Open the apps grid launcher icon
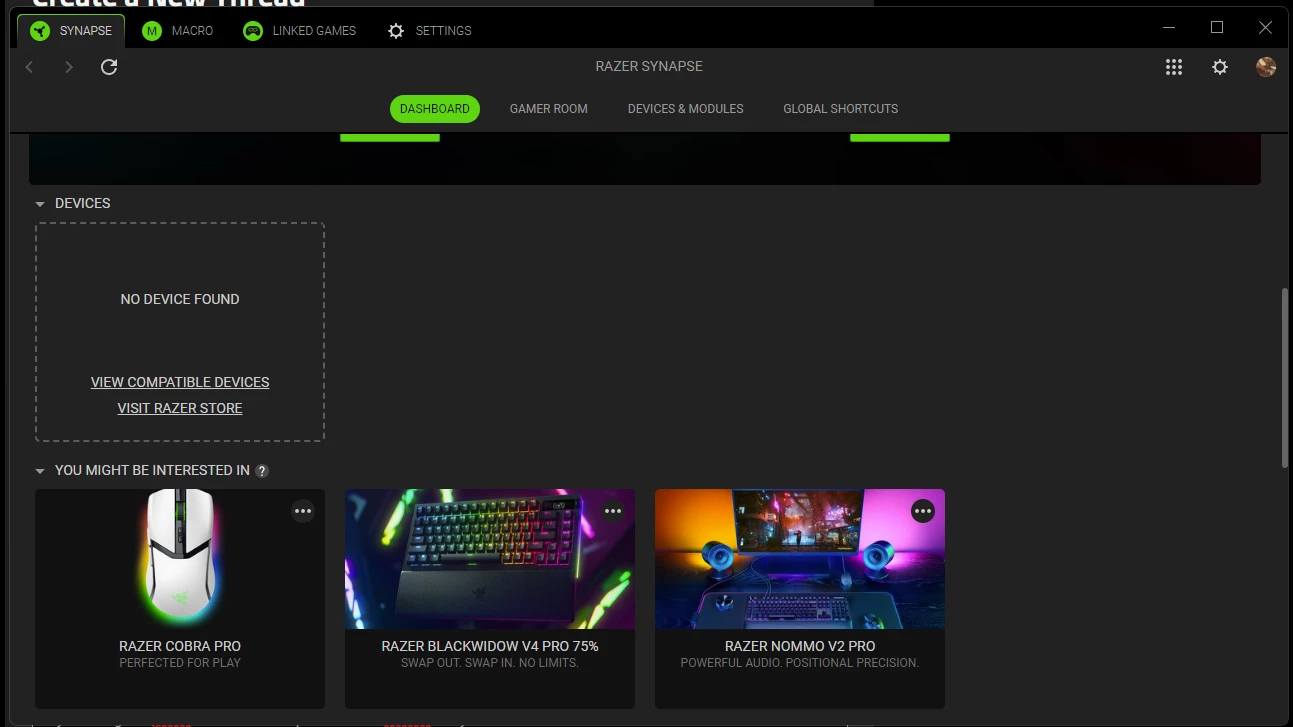This screenshot has width=1293, height=727. pyautogui.click(x=1174, y=67)
